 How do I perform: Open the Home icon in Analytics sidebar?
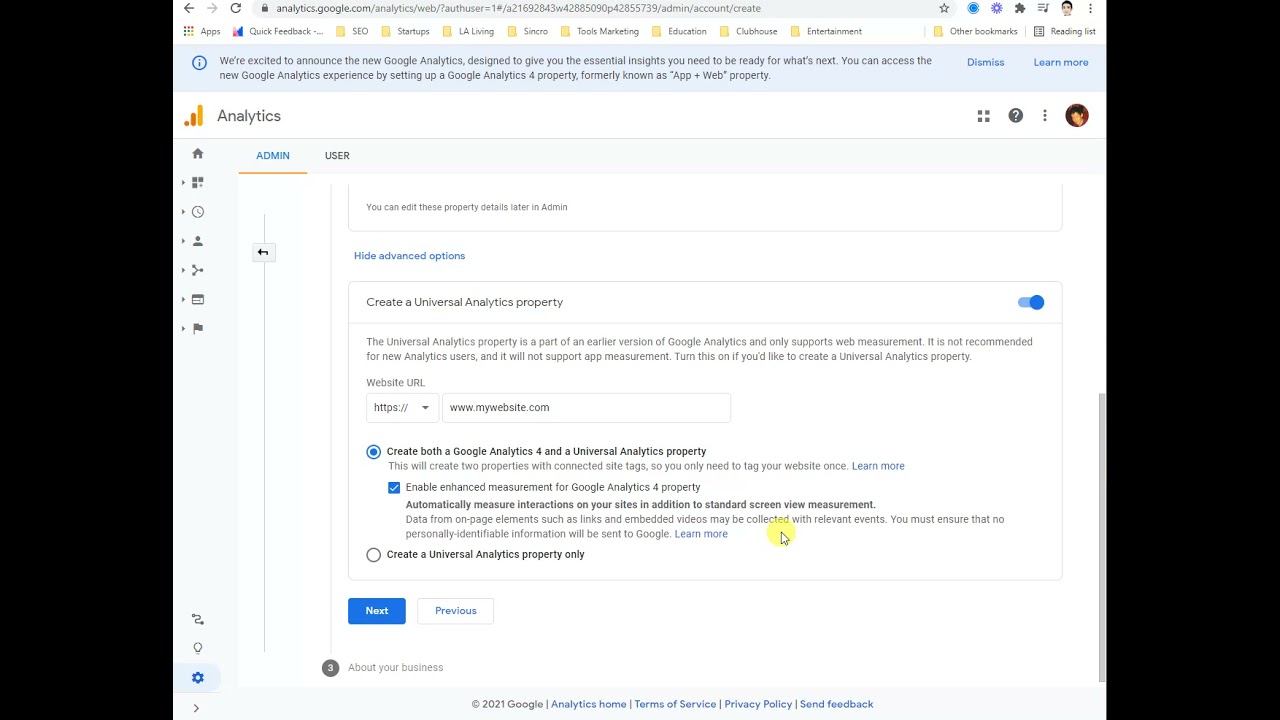tap(197, 153)
